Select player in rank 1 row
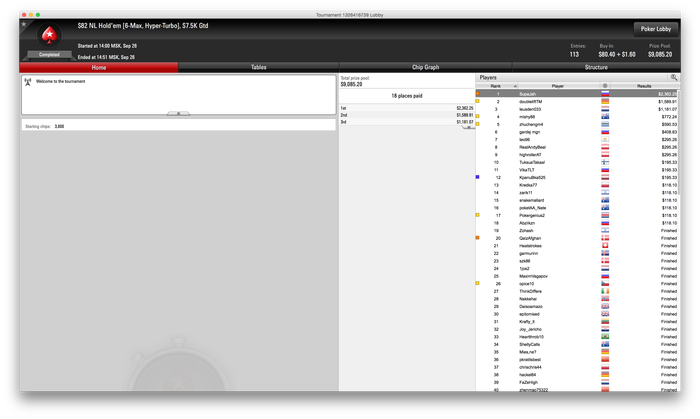700x419 pixels. [576, 94]
